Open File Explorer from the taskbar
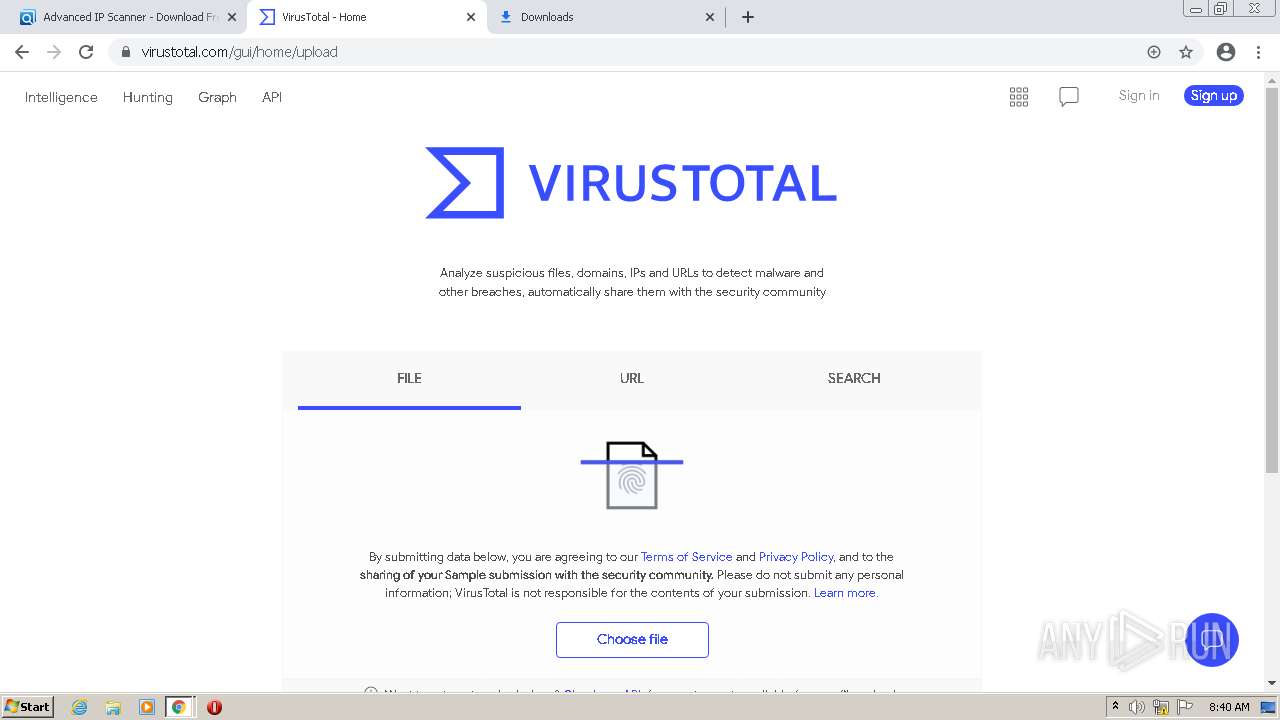 113,707
